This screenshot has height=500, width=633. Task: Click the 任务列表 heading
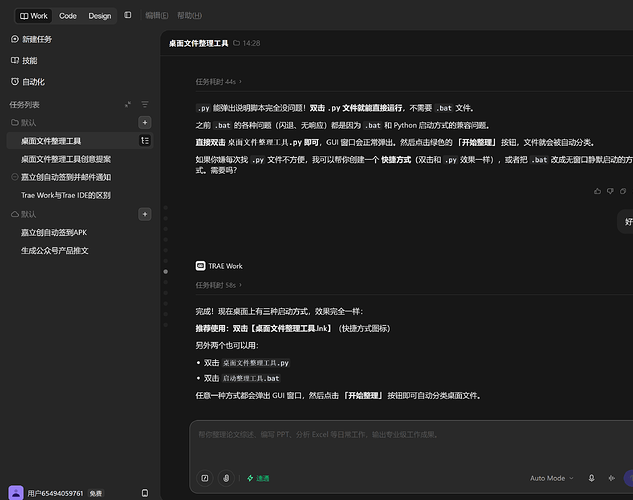(x=25, y=105)
